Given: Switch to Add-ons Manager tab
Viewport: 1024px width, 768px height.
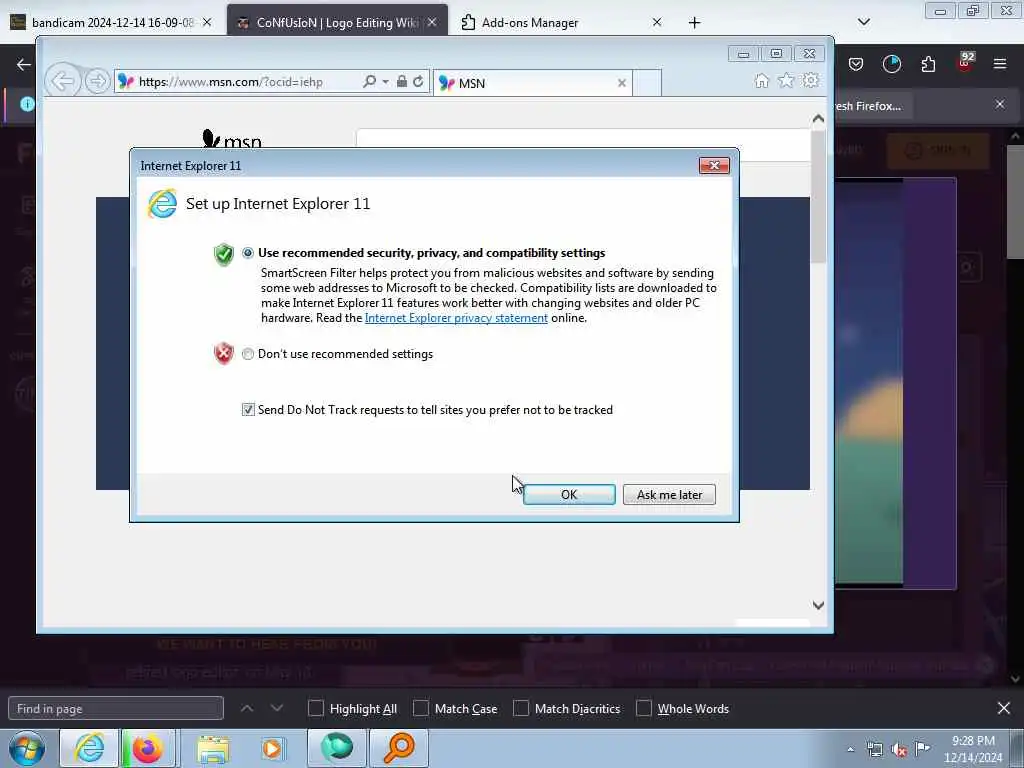Looking at the screenshot, I should point(562,22).
